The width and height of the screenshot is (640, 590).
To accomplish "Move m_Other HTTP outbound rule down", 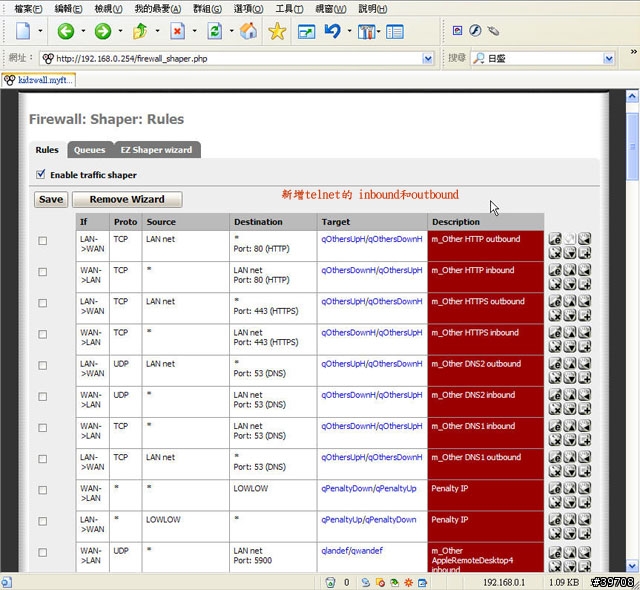I will (x=570, y=253).
